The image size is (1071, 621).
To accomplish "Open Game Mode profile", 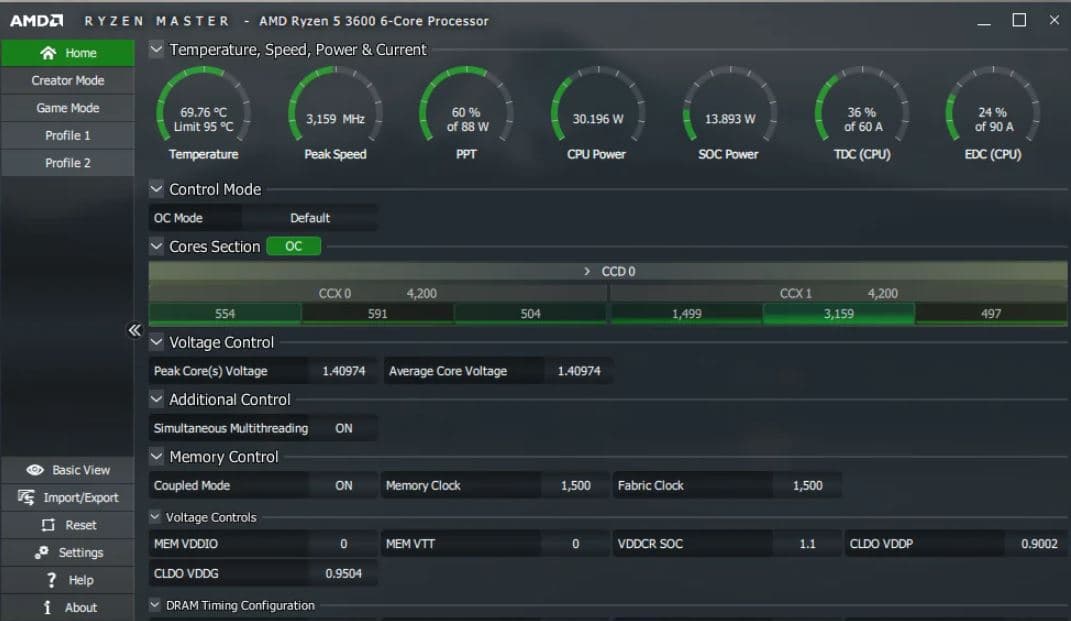I will coord(67,108).
